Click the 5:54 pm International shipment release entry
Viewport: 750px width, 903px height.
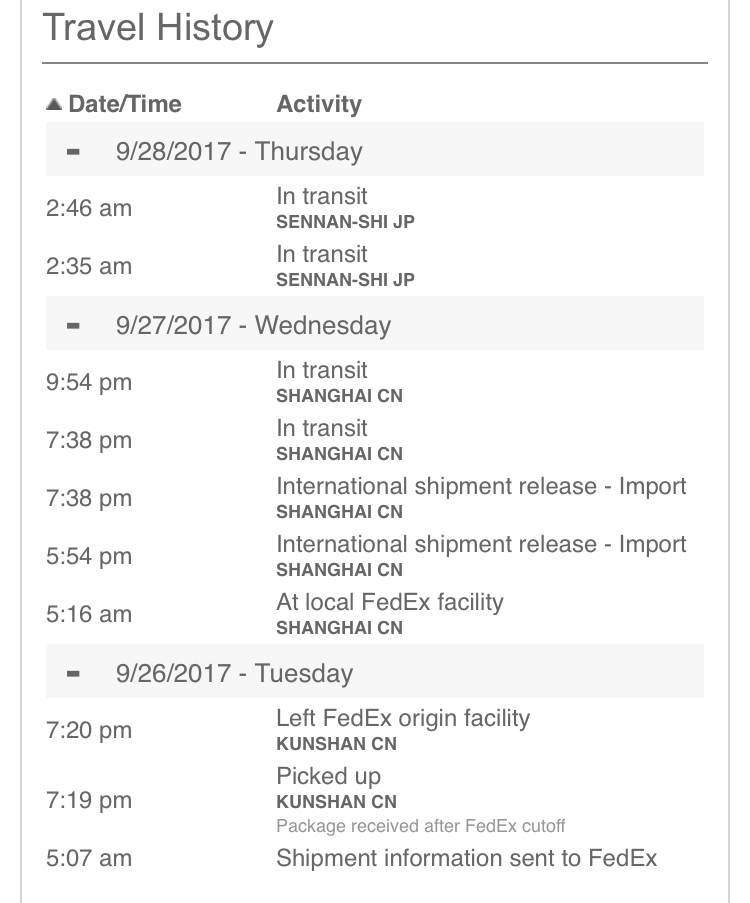click(375, 556)
